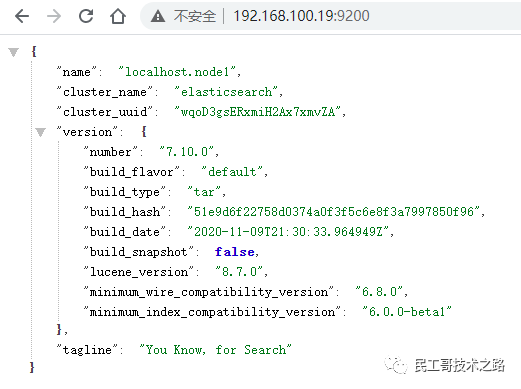Click the "build_flavor" key
The height and width of the screenshot is (389, 521).
[131, 172]
